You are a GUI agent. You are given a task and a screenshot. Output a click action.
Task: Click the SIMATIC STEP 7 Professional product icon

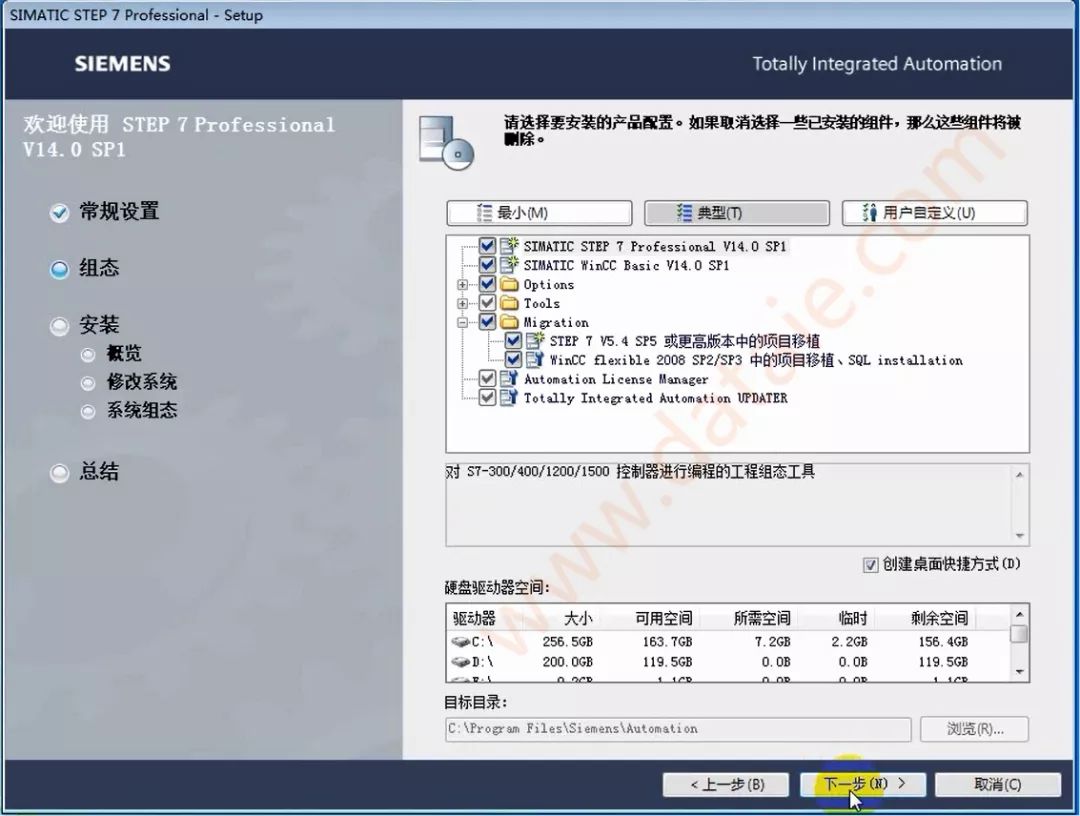pos(509,245)
